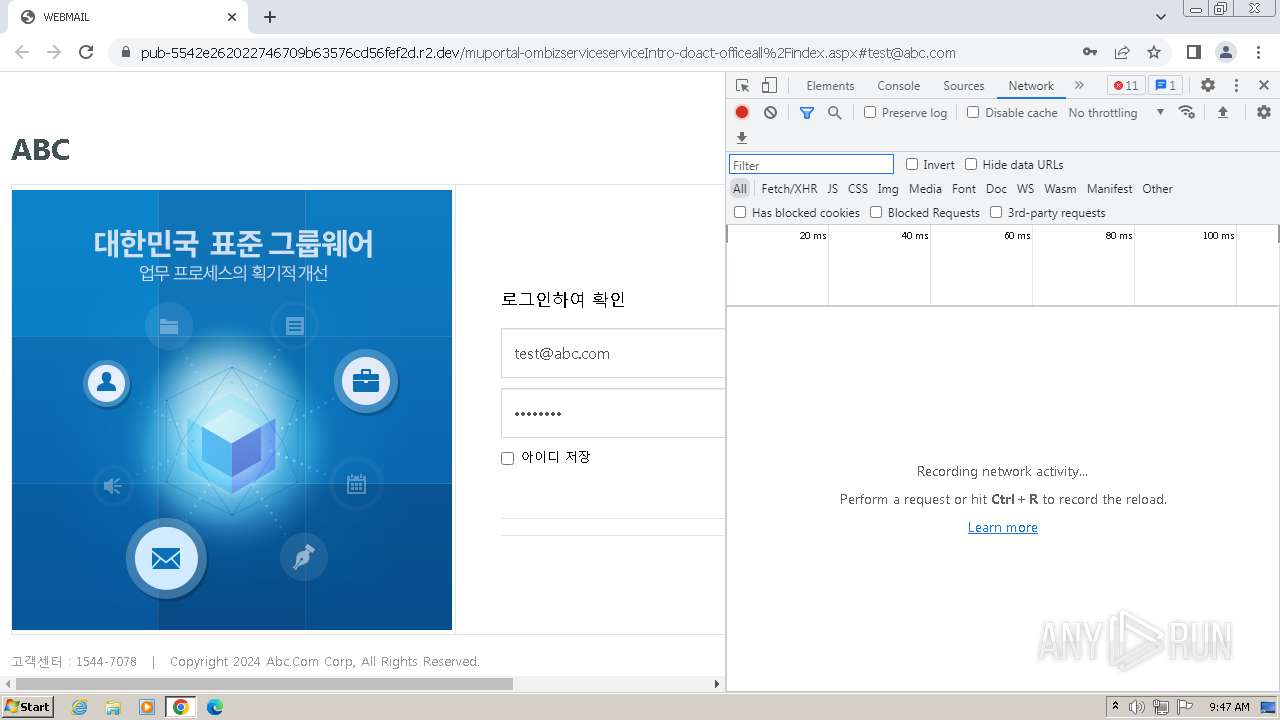Open the Learn more link

[x=1002, y=527]
